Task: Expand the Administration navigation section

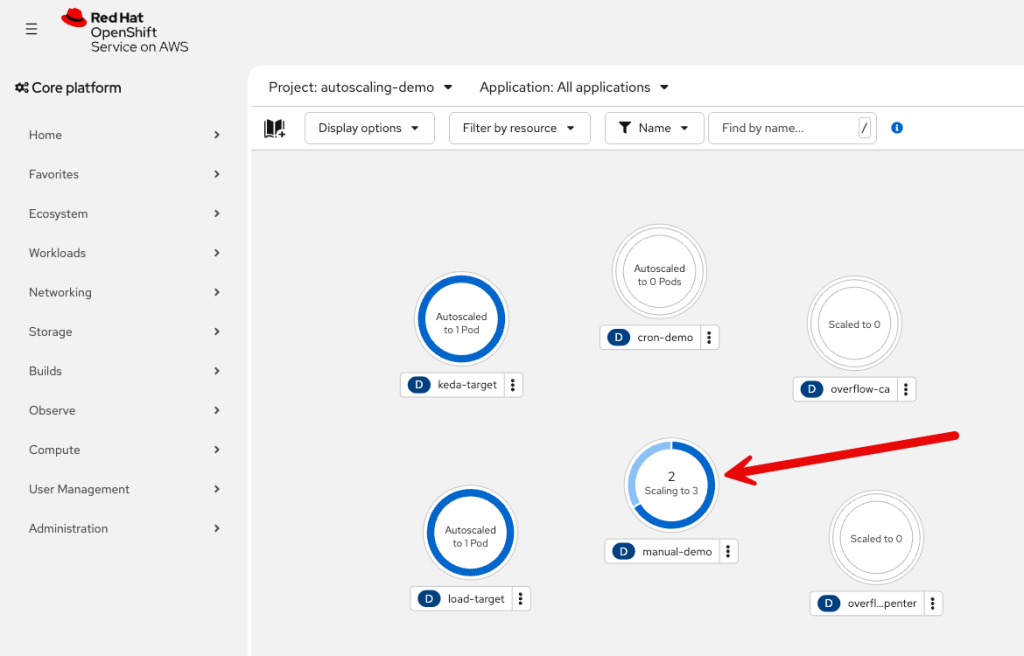Action: pyautogui.click(x=124, y=528)
